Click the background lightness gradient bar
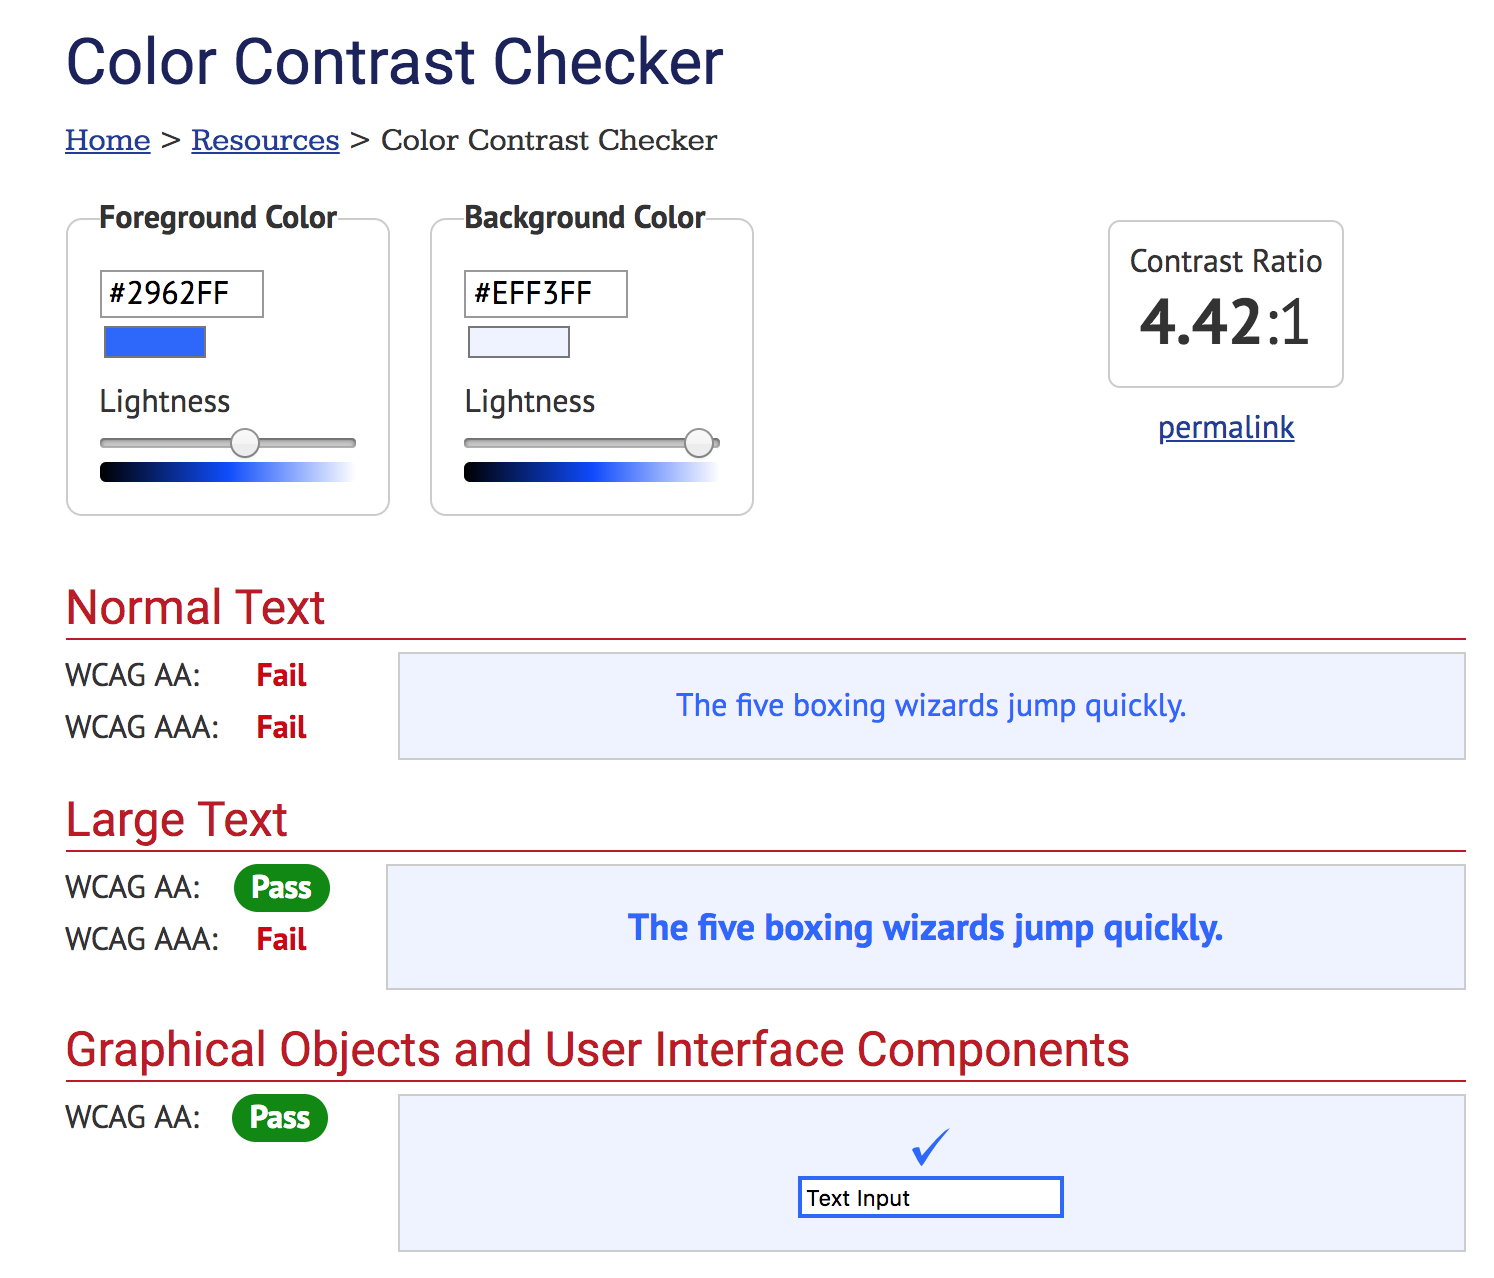 point(590,470)
